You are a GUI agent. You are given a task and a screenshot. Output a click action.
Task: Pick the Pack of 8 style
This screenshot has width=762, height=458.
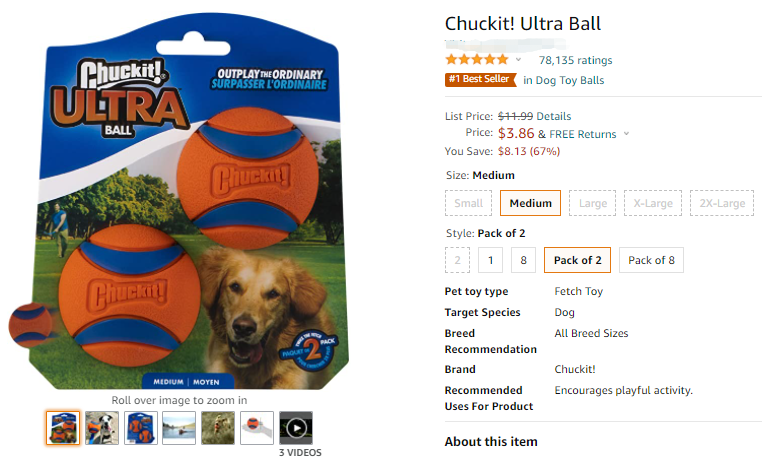tap(651, 260)
